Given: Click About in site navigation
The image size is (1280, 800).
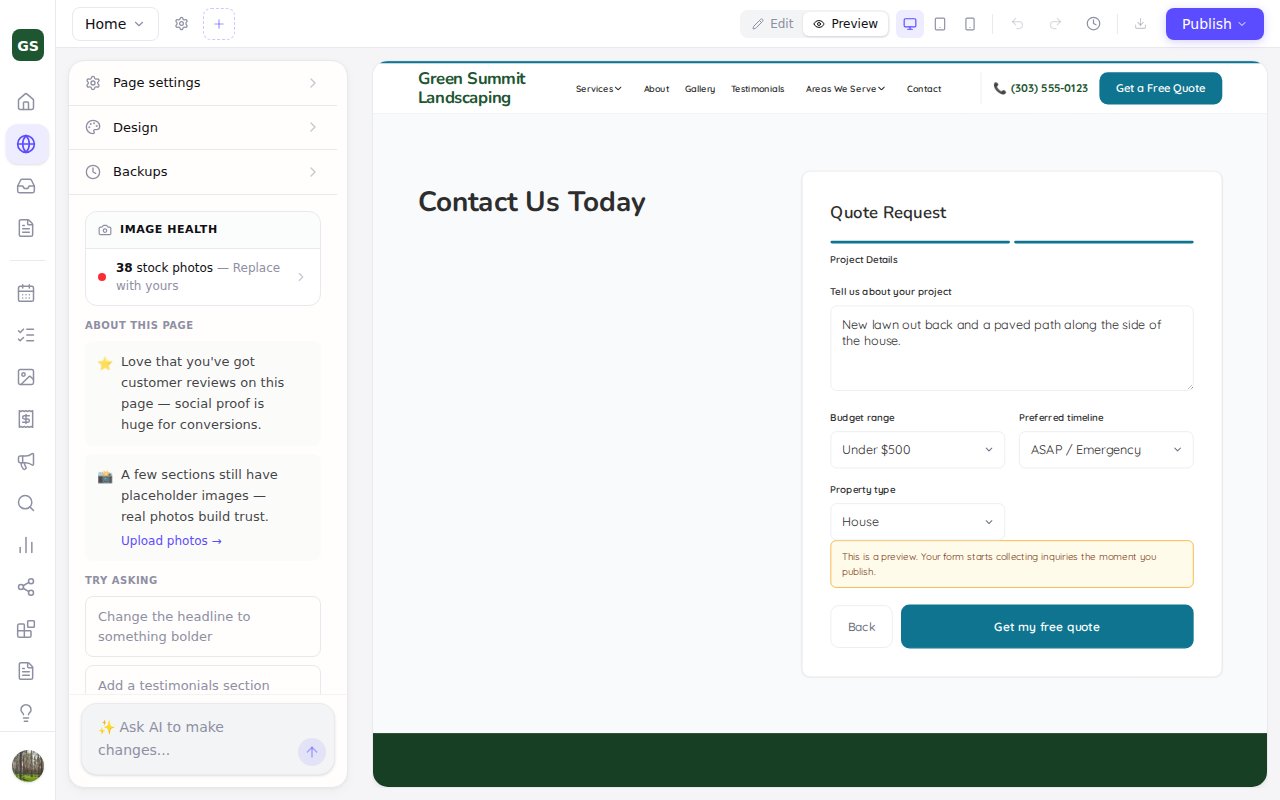Looking at the screenshot, I should click(x=656, y=89).
